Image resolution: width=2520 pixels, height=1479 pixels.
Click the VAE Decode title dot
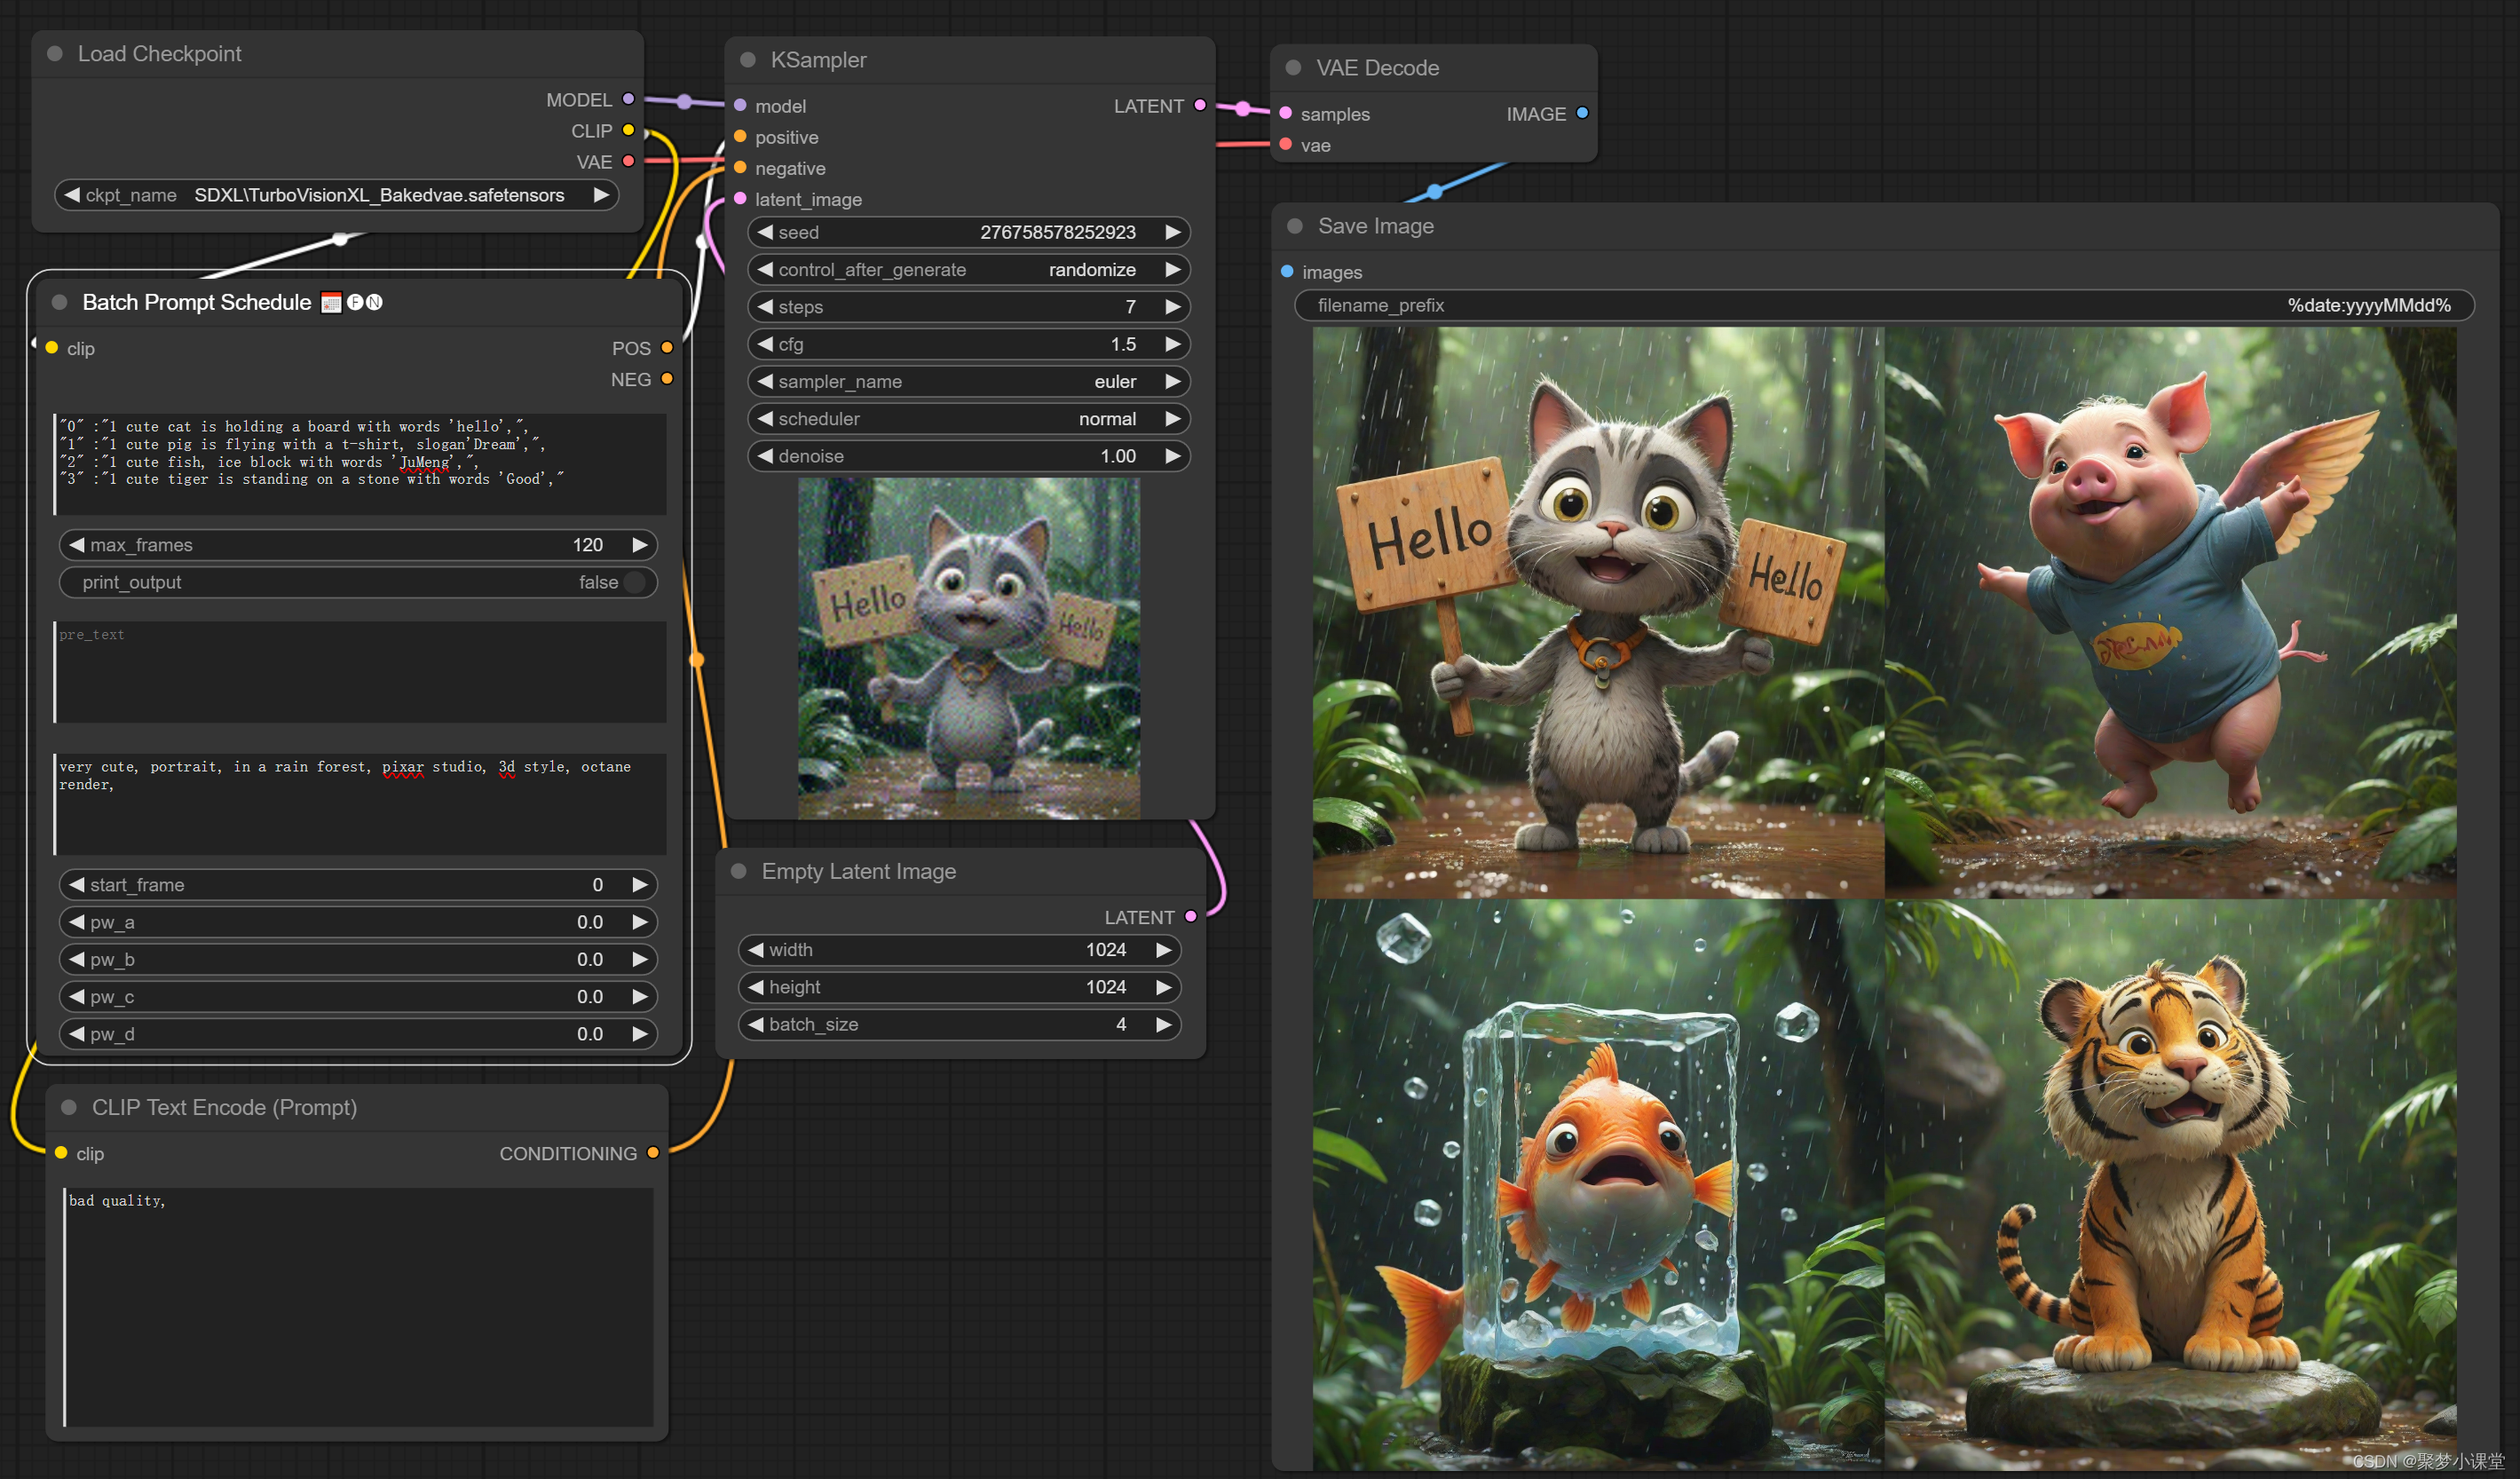1293,68
